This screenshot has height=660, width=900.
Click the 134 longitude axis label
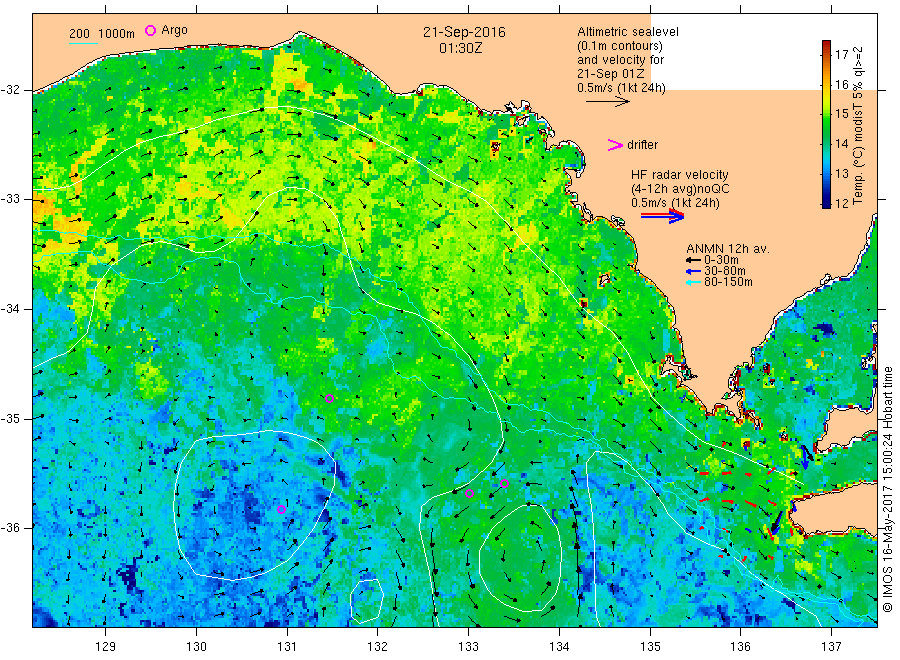tap(559, 647)
